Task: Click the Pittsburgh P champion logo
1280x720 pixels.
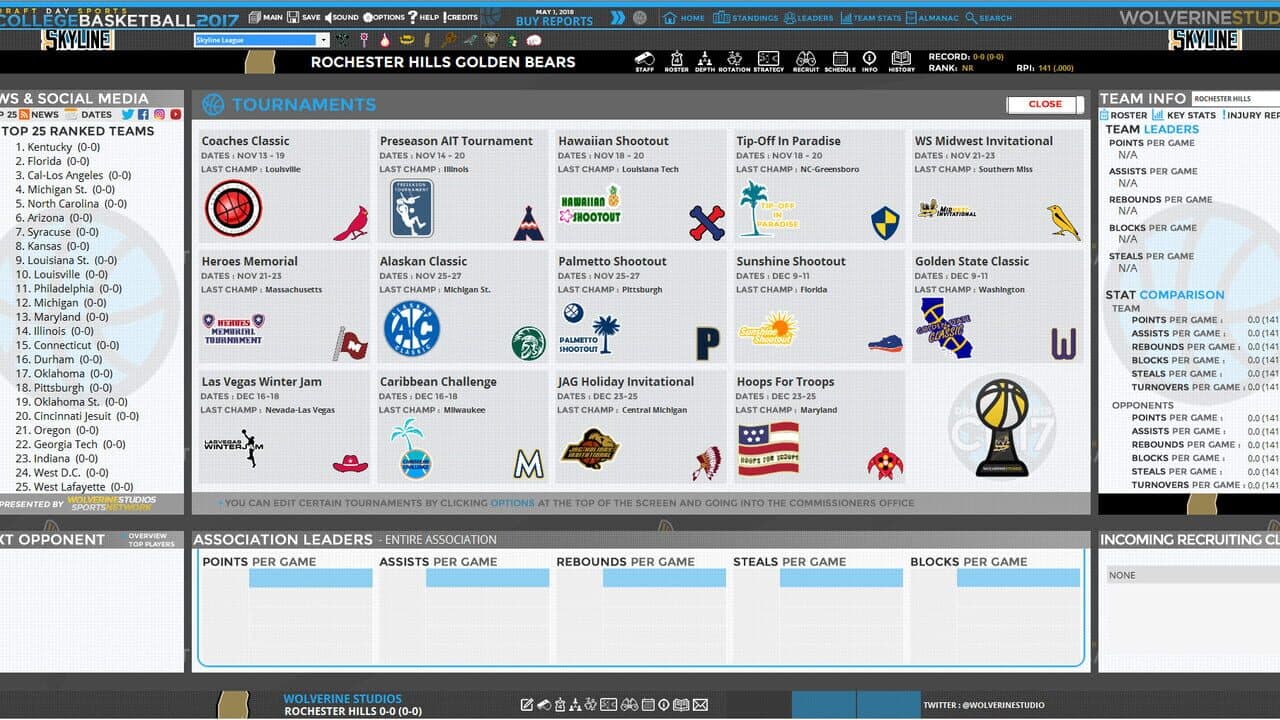Action: coord(708,343)
